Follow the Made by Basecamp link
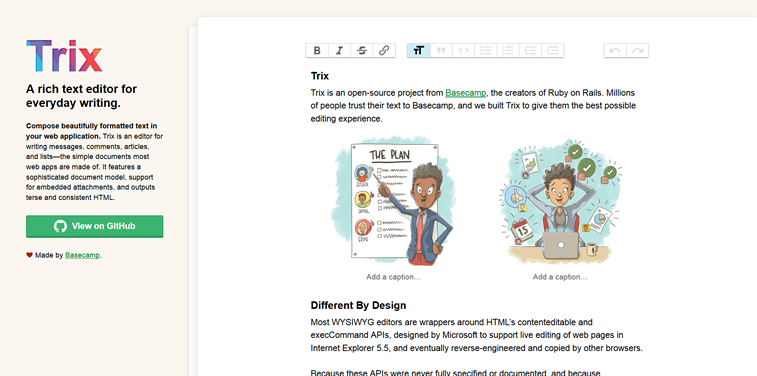The width and height of the screenshot is (757, 376). pos(83,255)
